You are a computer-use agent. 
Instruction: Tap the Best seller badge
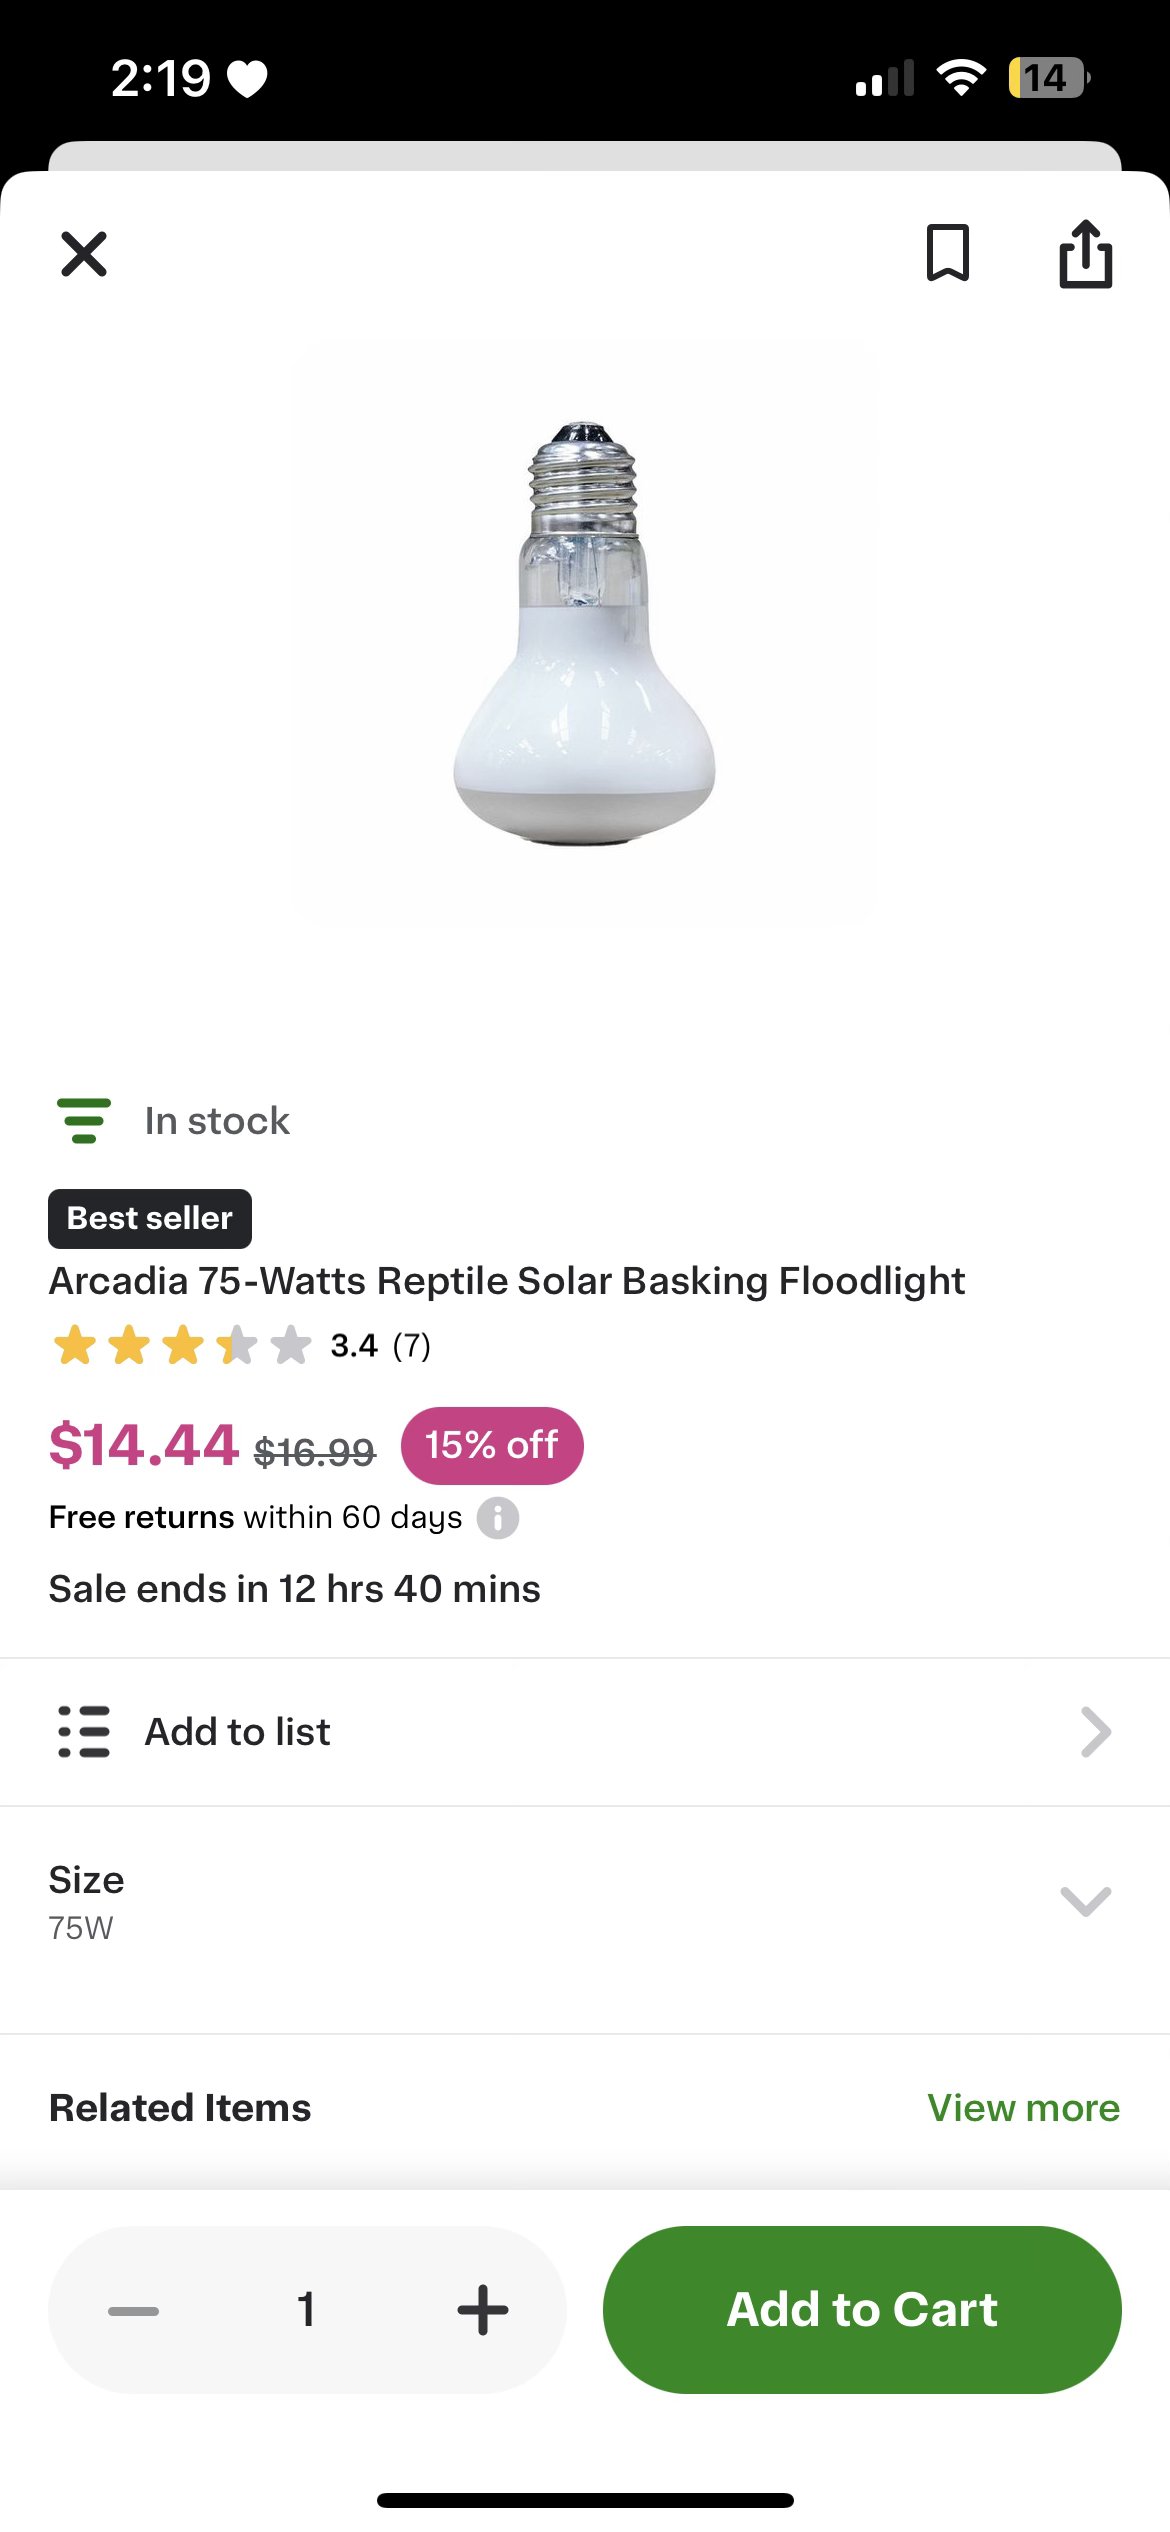pos(150,1219)
